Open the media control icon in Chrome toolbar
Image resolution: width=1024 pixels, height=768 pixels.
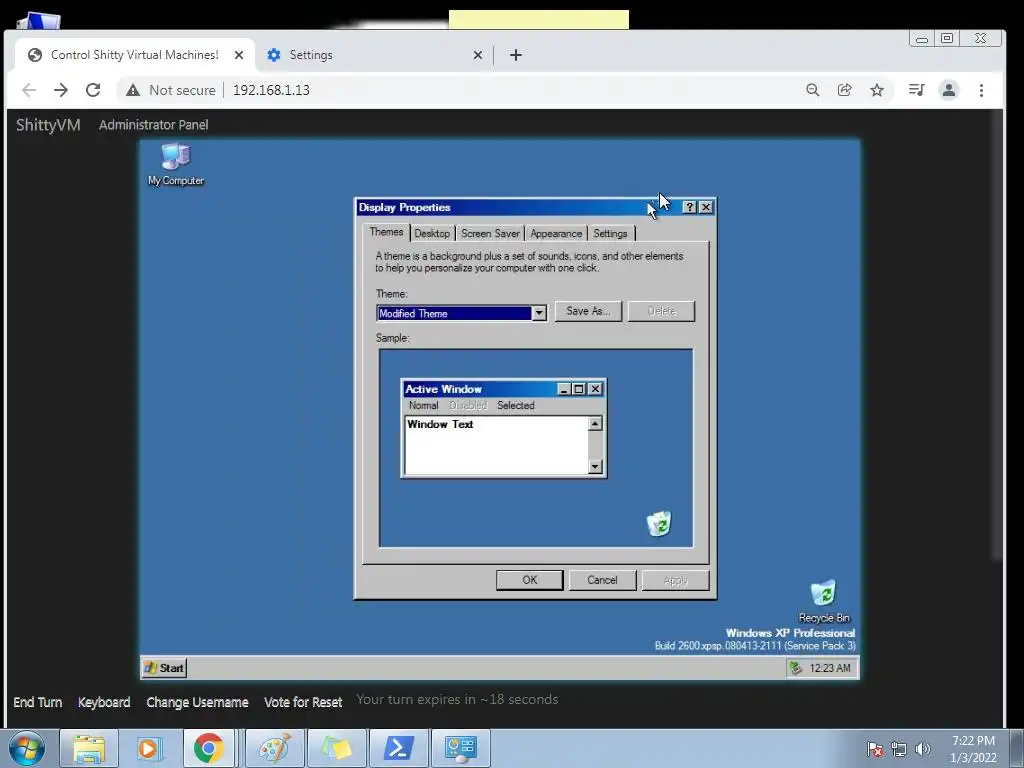click(916, 90)
